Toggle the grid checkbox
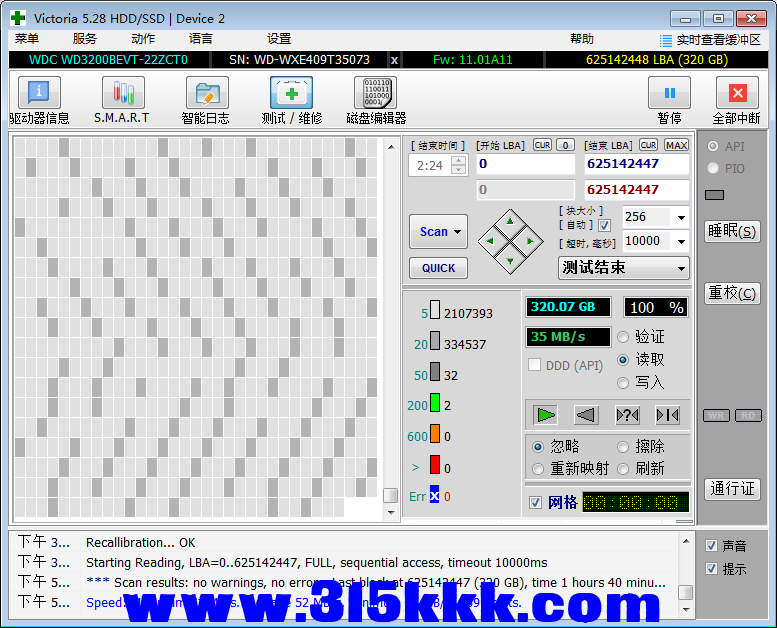This screenshot has height=628, width=777. point(536,502)
